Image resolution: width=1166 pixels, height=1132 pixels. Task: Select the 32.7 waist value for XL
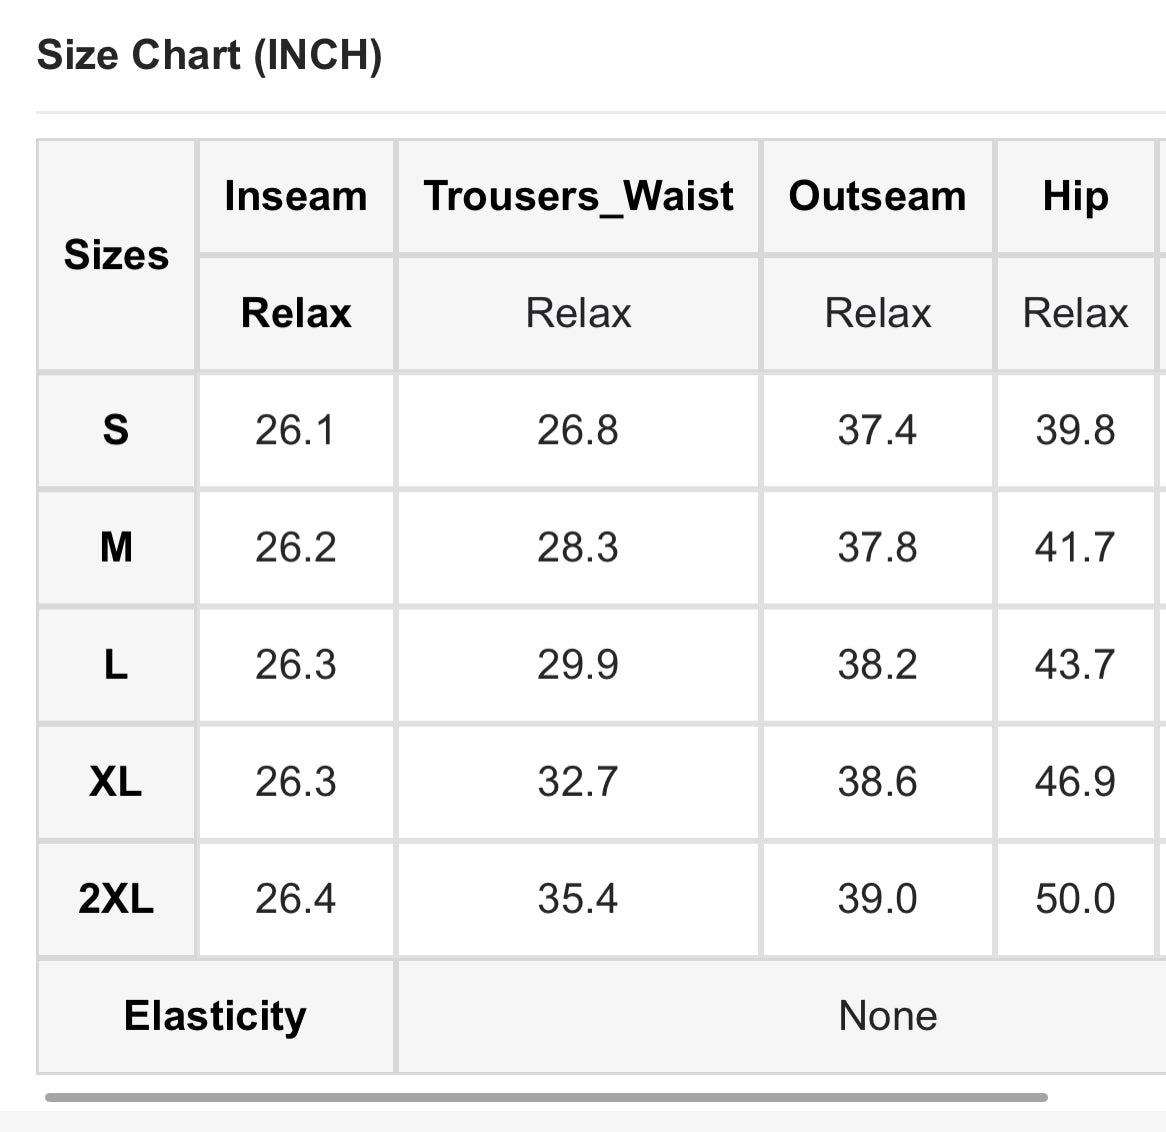tap(579, 782)
